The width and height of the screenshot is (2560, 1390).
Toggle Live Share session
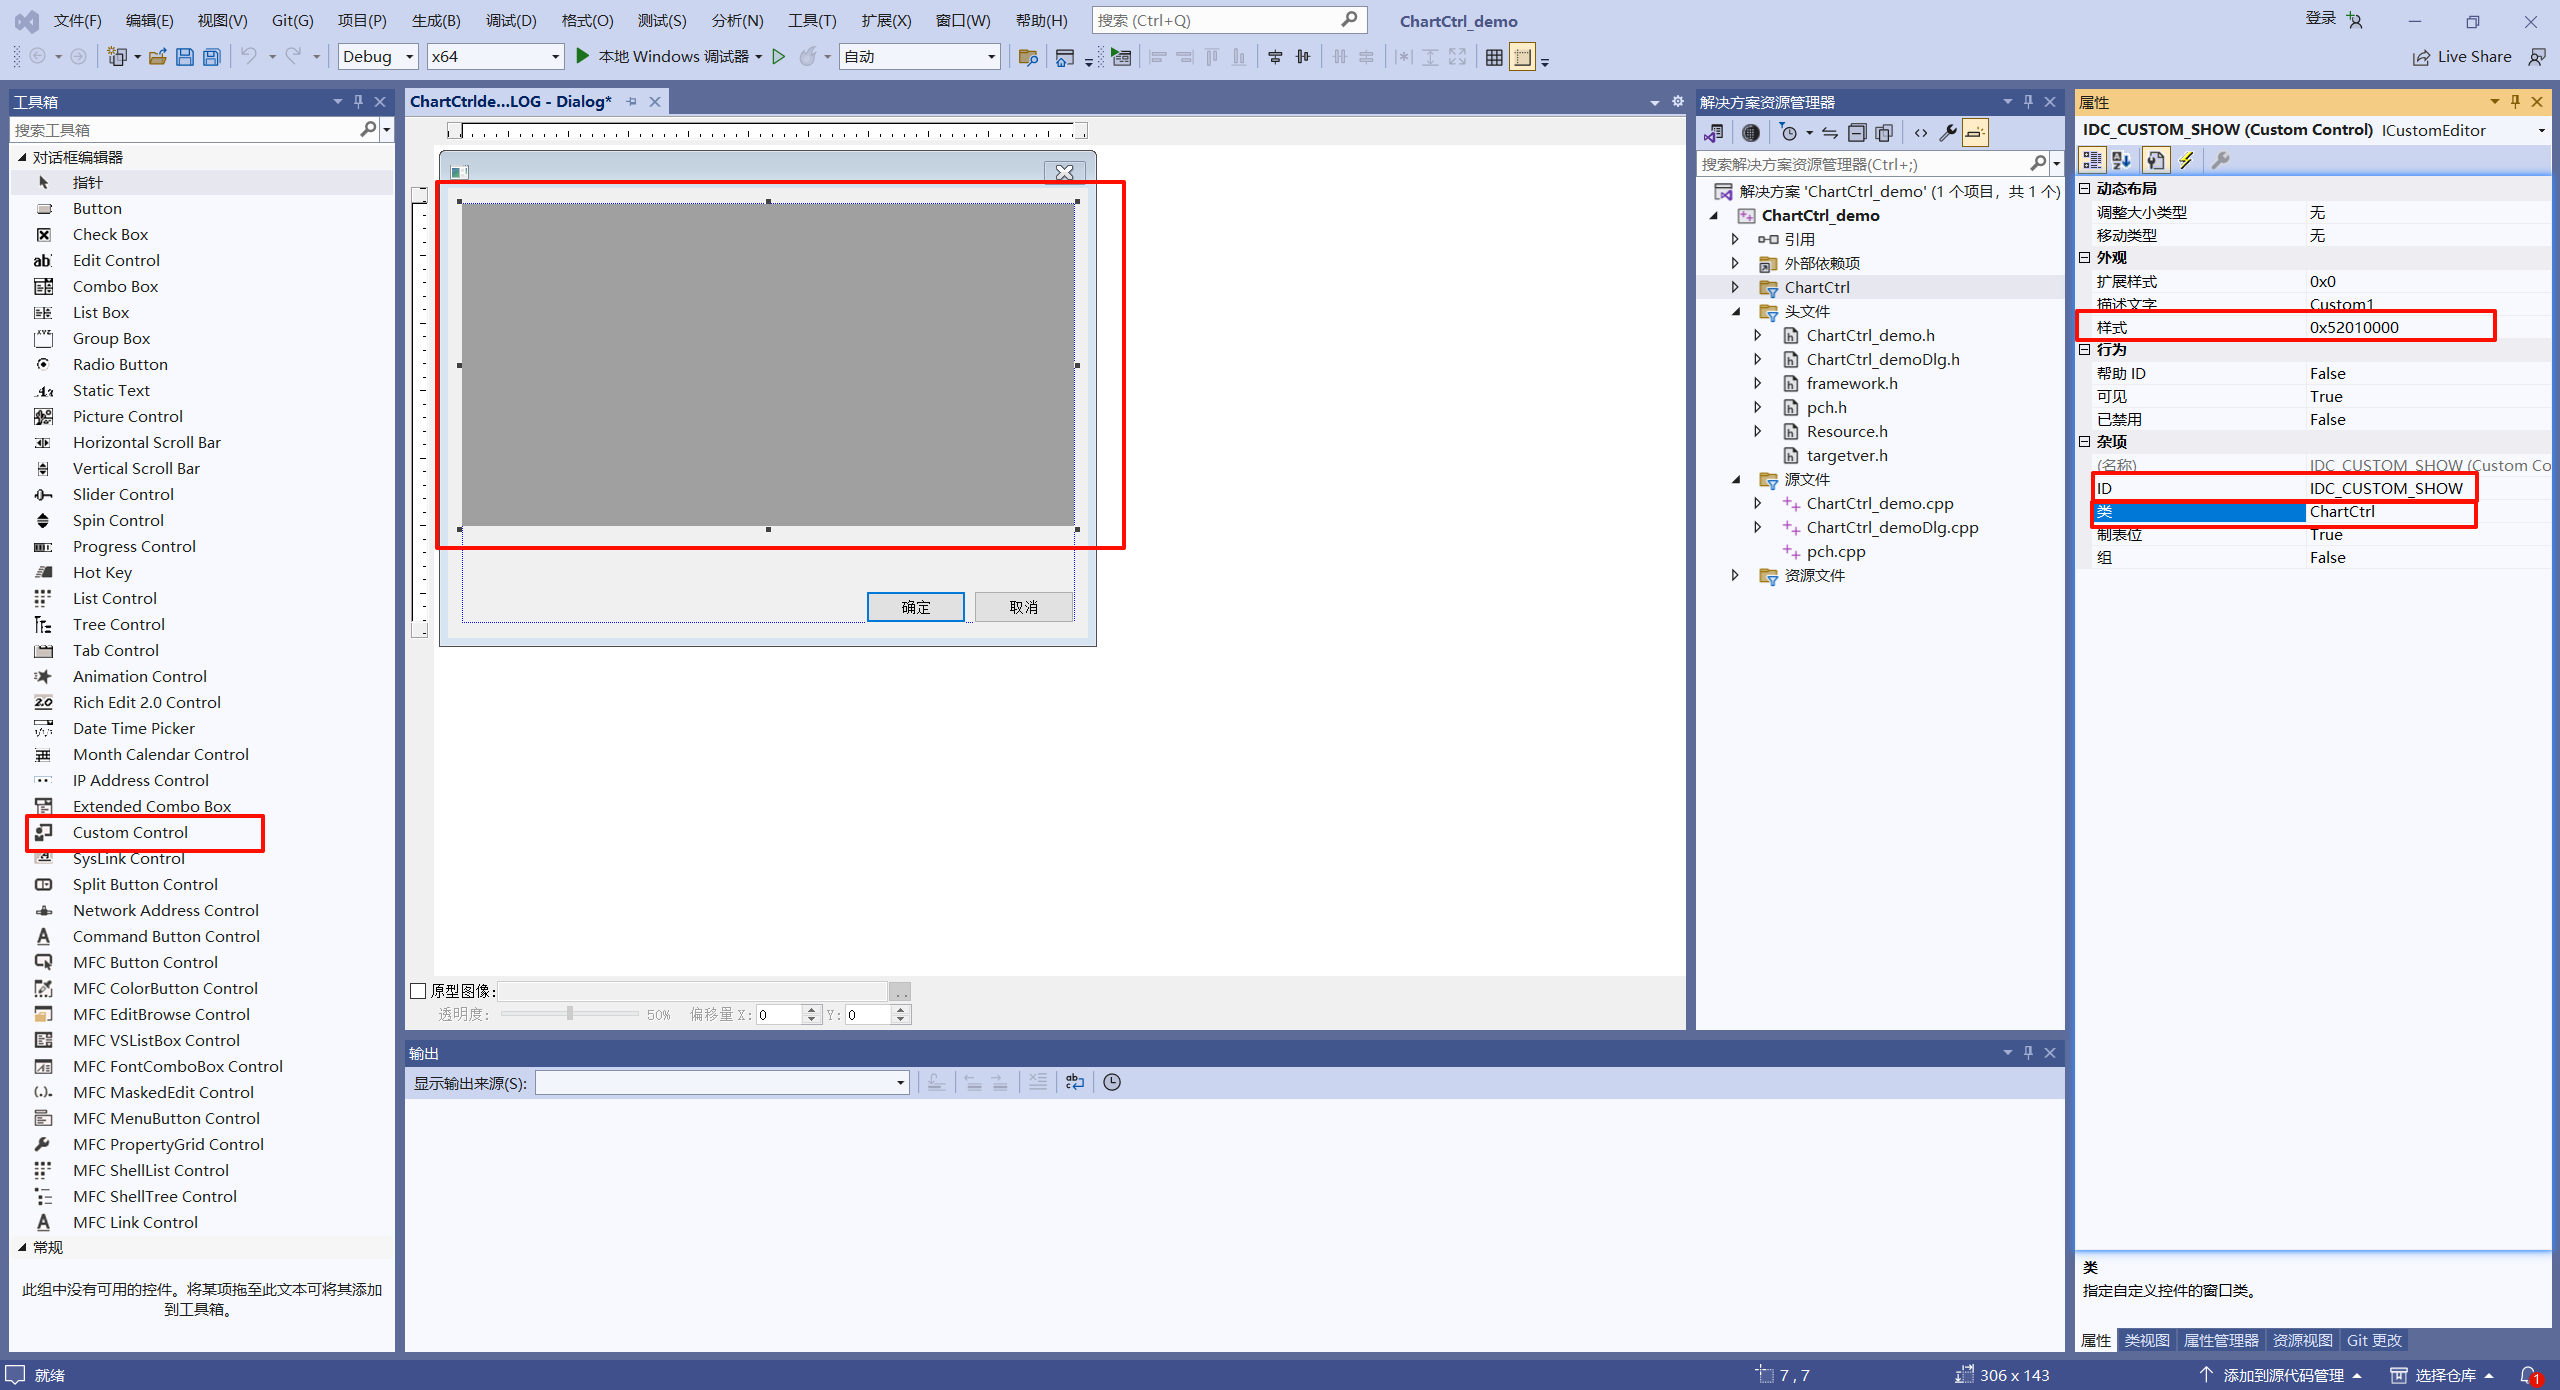click(x=2462, y=57)
